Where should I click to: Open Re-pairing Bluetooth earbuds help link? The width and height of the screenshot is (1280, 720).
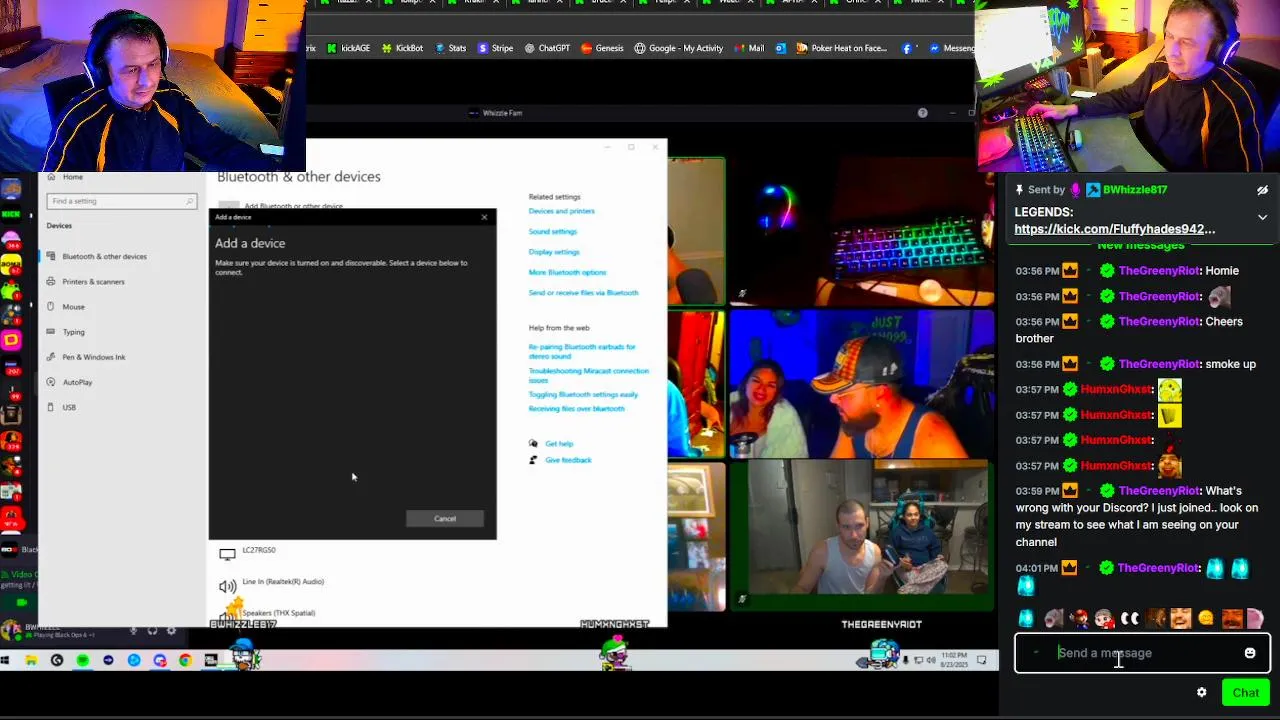[582, 351]
